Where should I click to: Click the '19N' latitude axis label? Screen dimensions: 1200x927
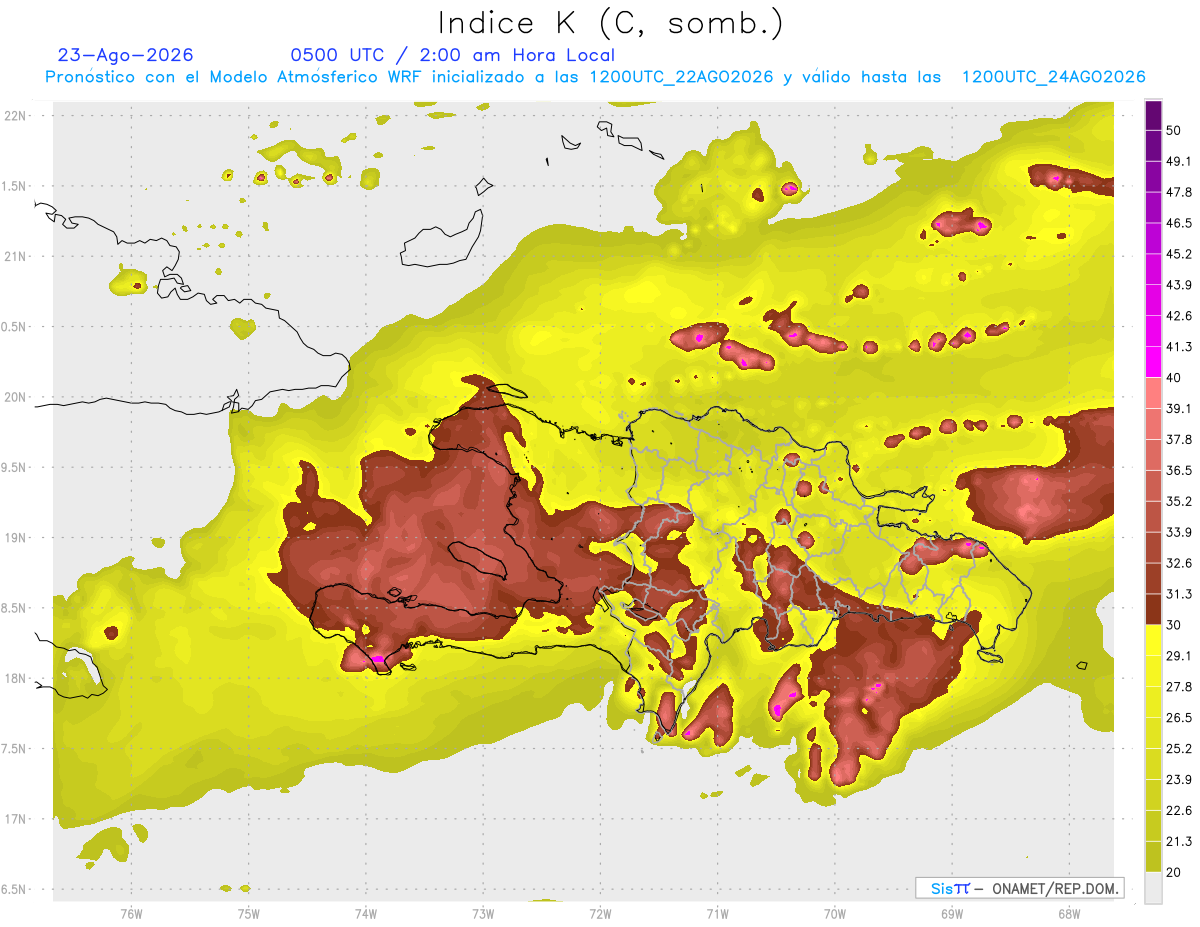click(x=15, y=538)
